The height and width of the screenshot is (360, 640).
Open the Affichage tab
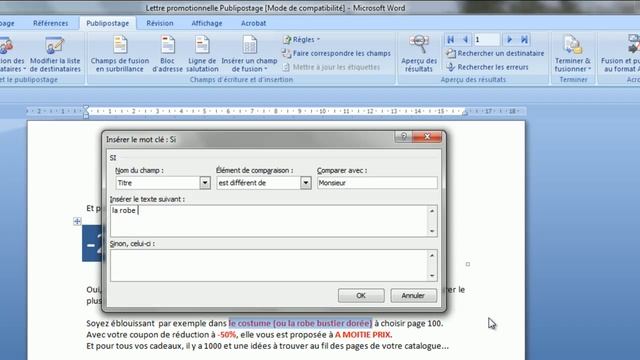pos(207,23)
